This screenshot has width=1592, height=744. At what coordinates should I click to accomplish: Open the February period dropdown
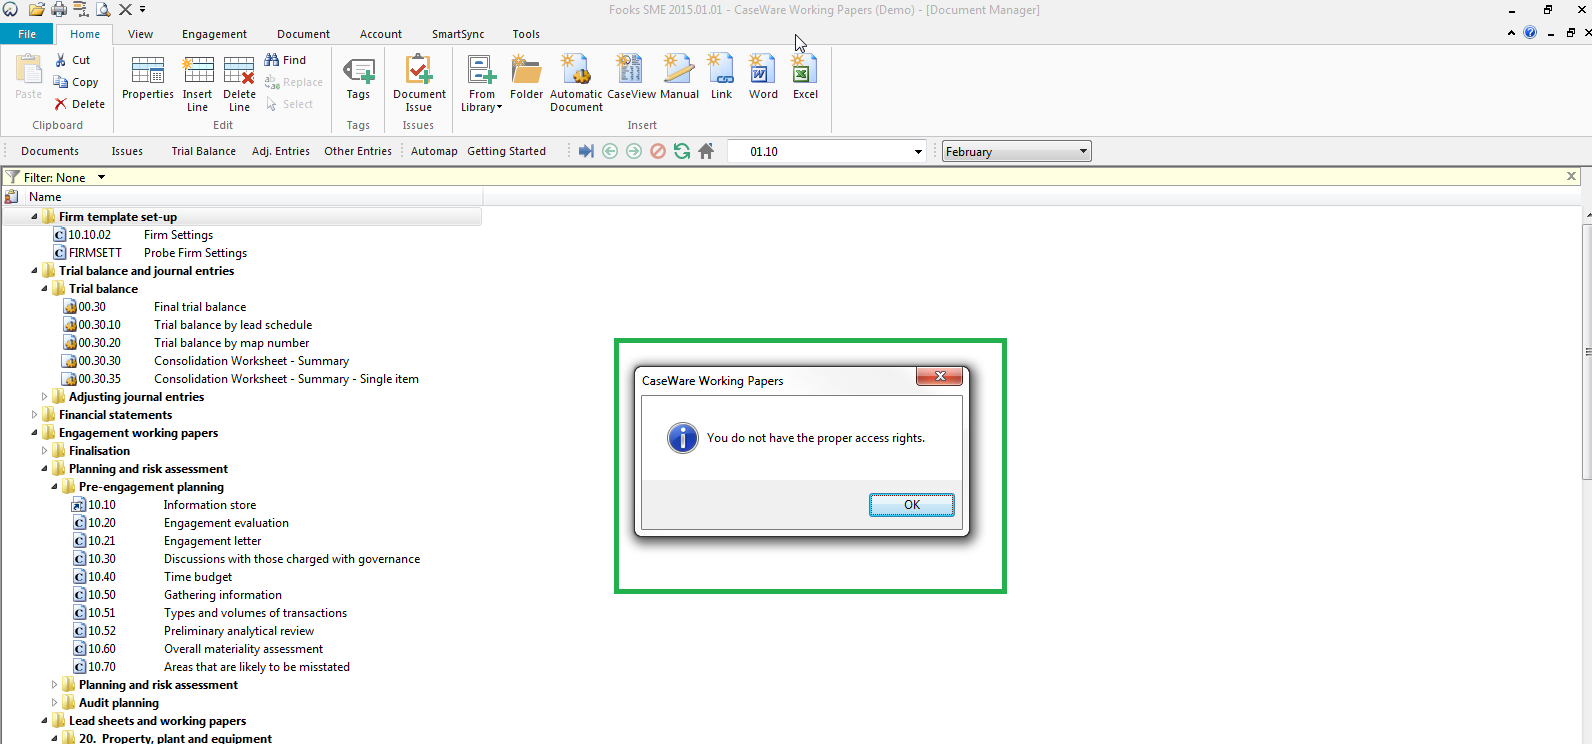(x=1083, y=152)
